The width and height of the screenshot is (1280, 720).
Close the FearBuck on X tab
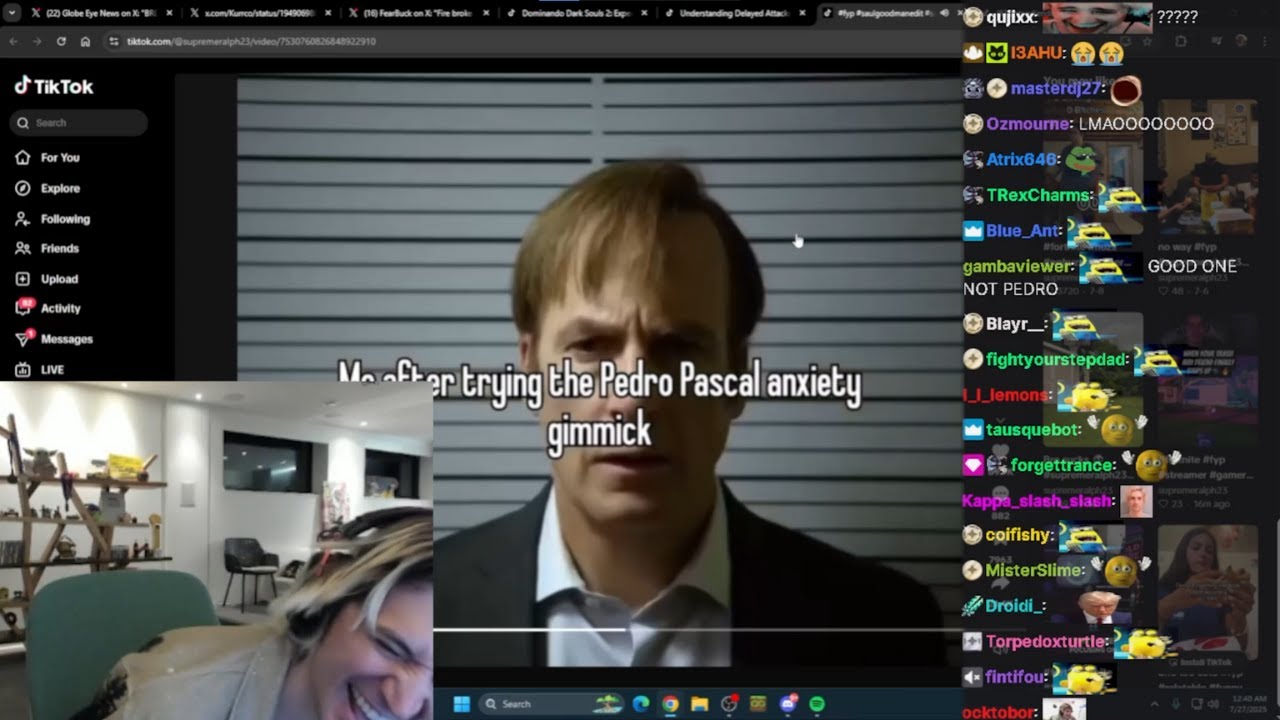[486, 13]
